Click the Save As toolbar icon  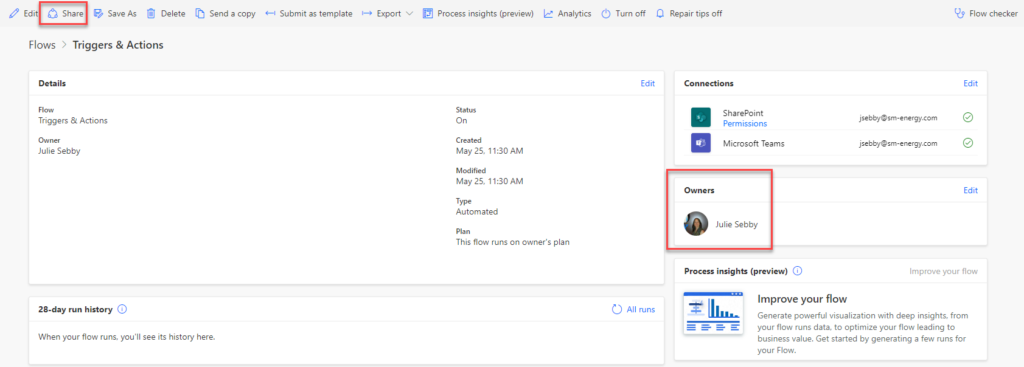point(99,13)
